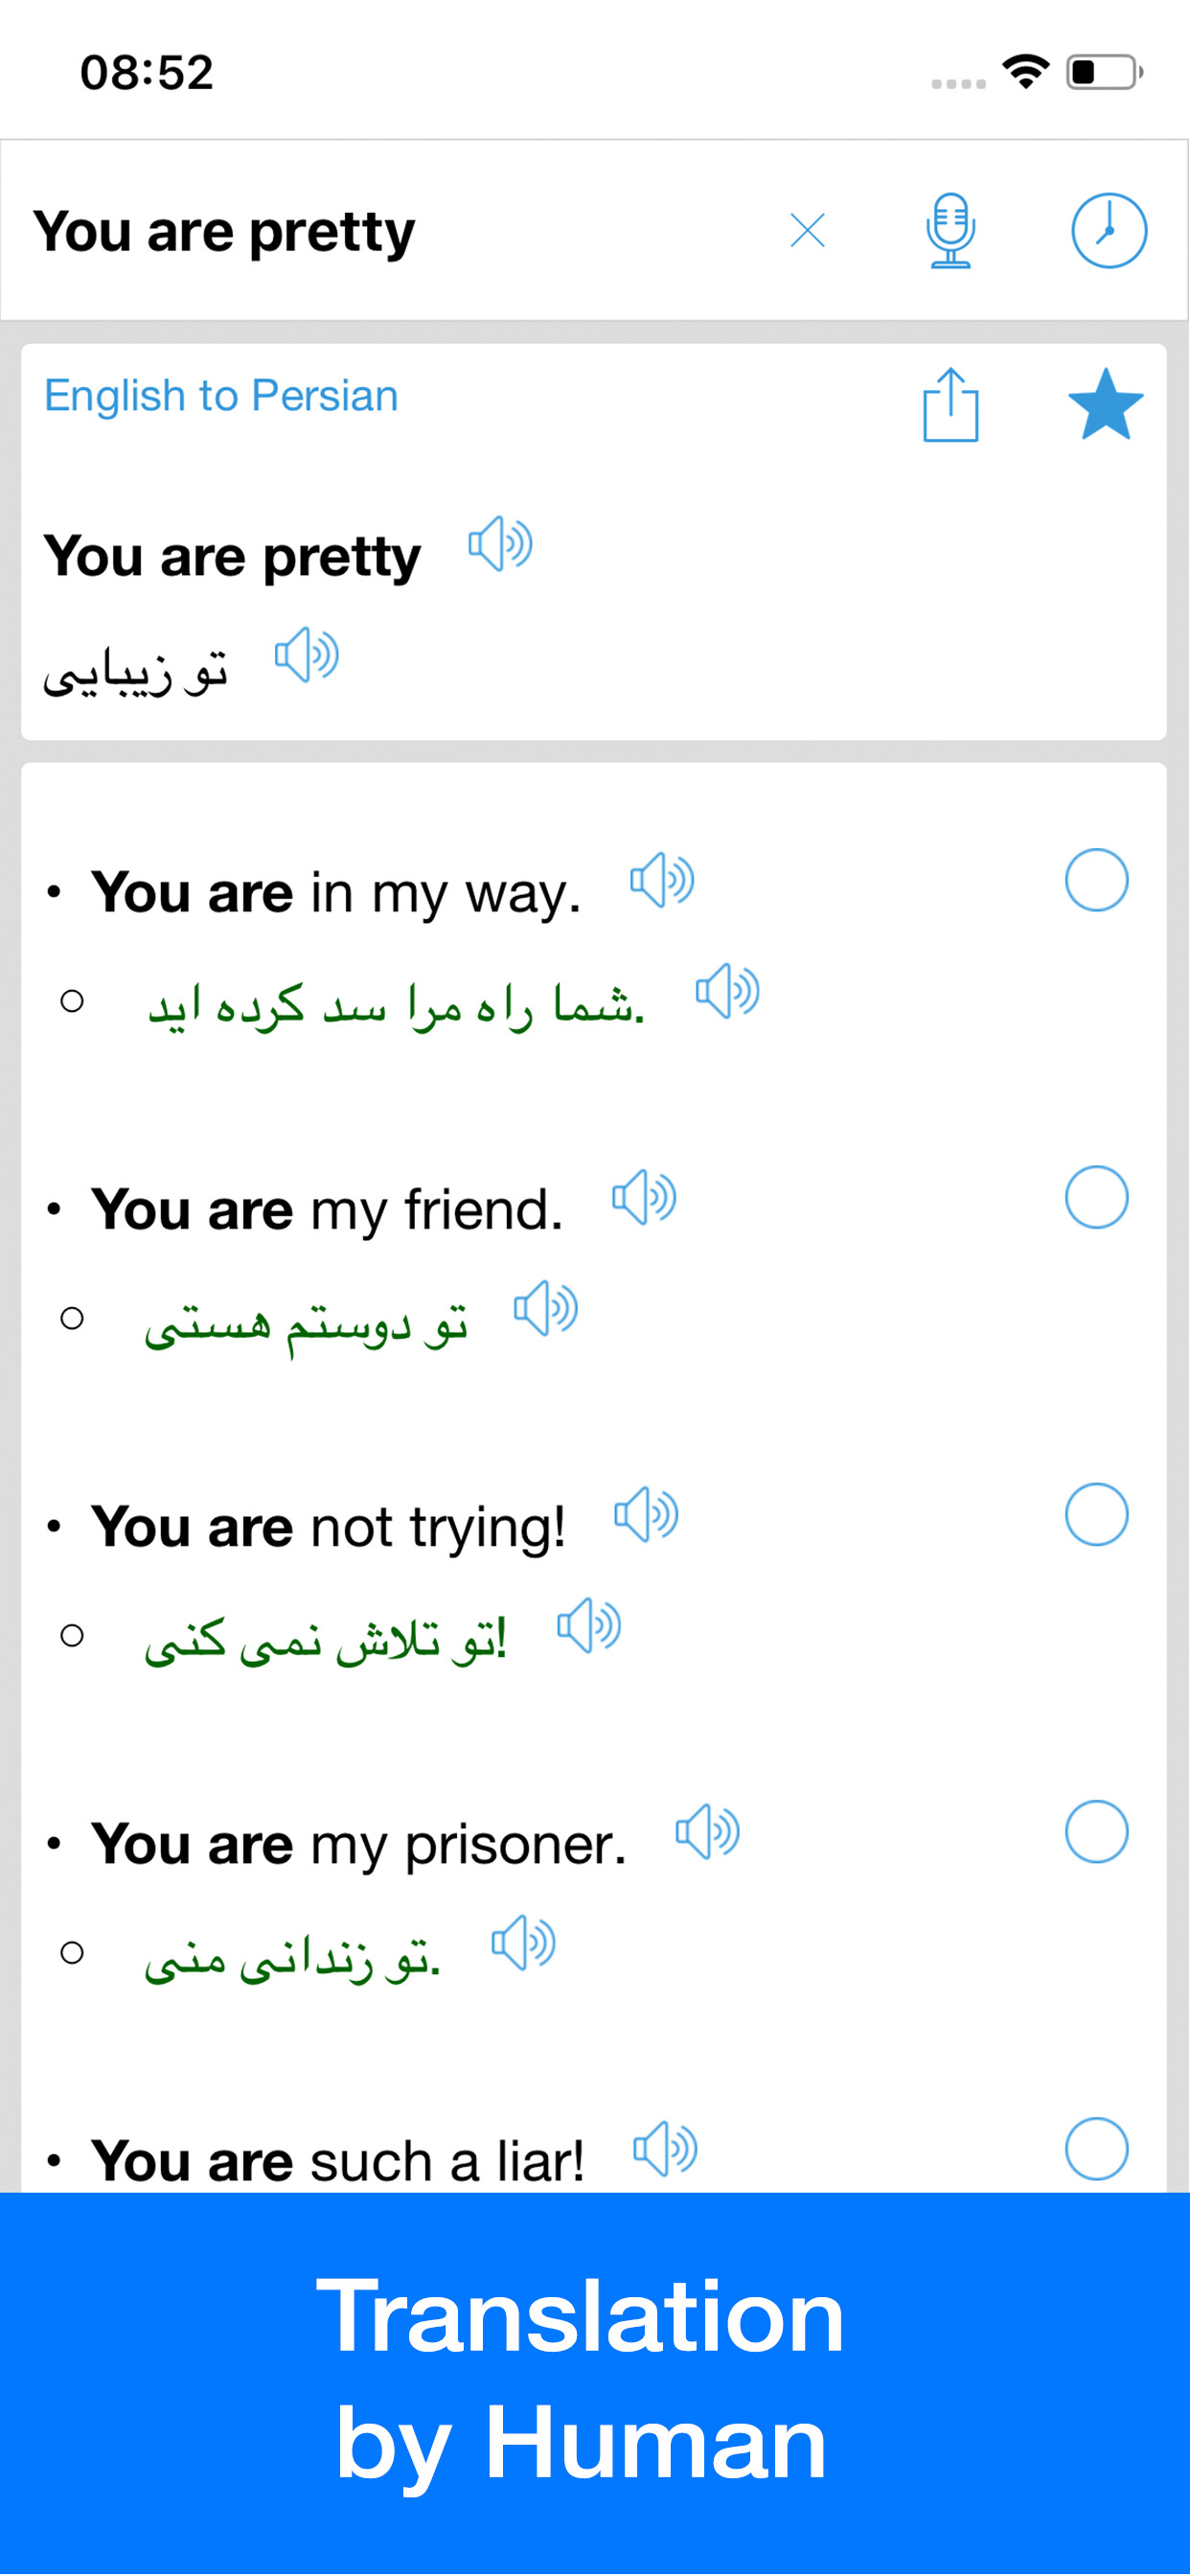1190x2576 pixels.
Task: Play audio for "You are my prisoner."
Action: 707,1832
